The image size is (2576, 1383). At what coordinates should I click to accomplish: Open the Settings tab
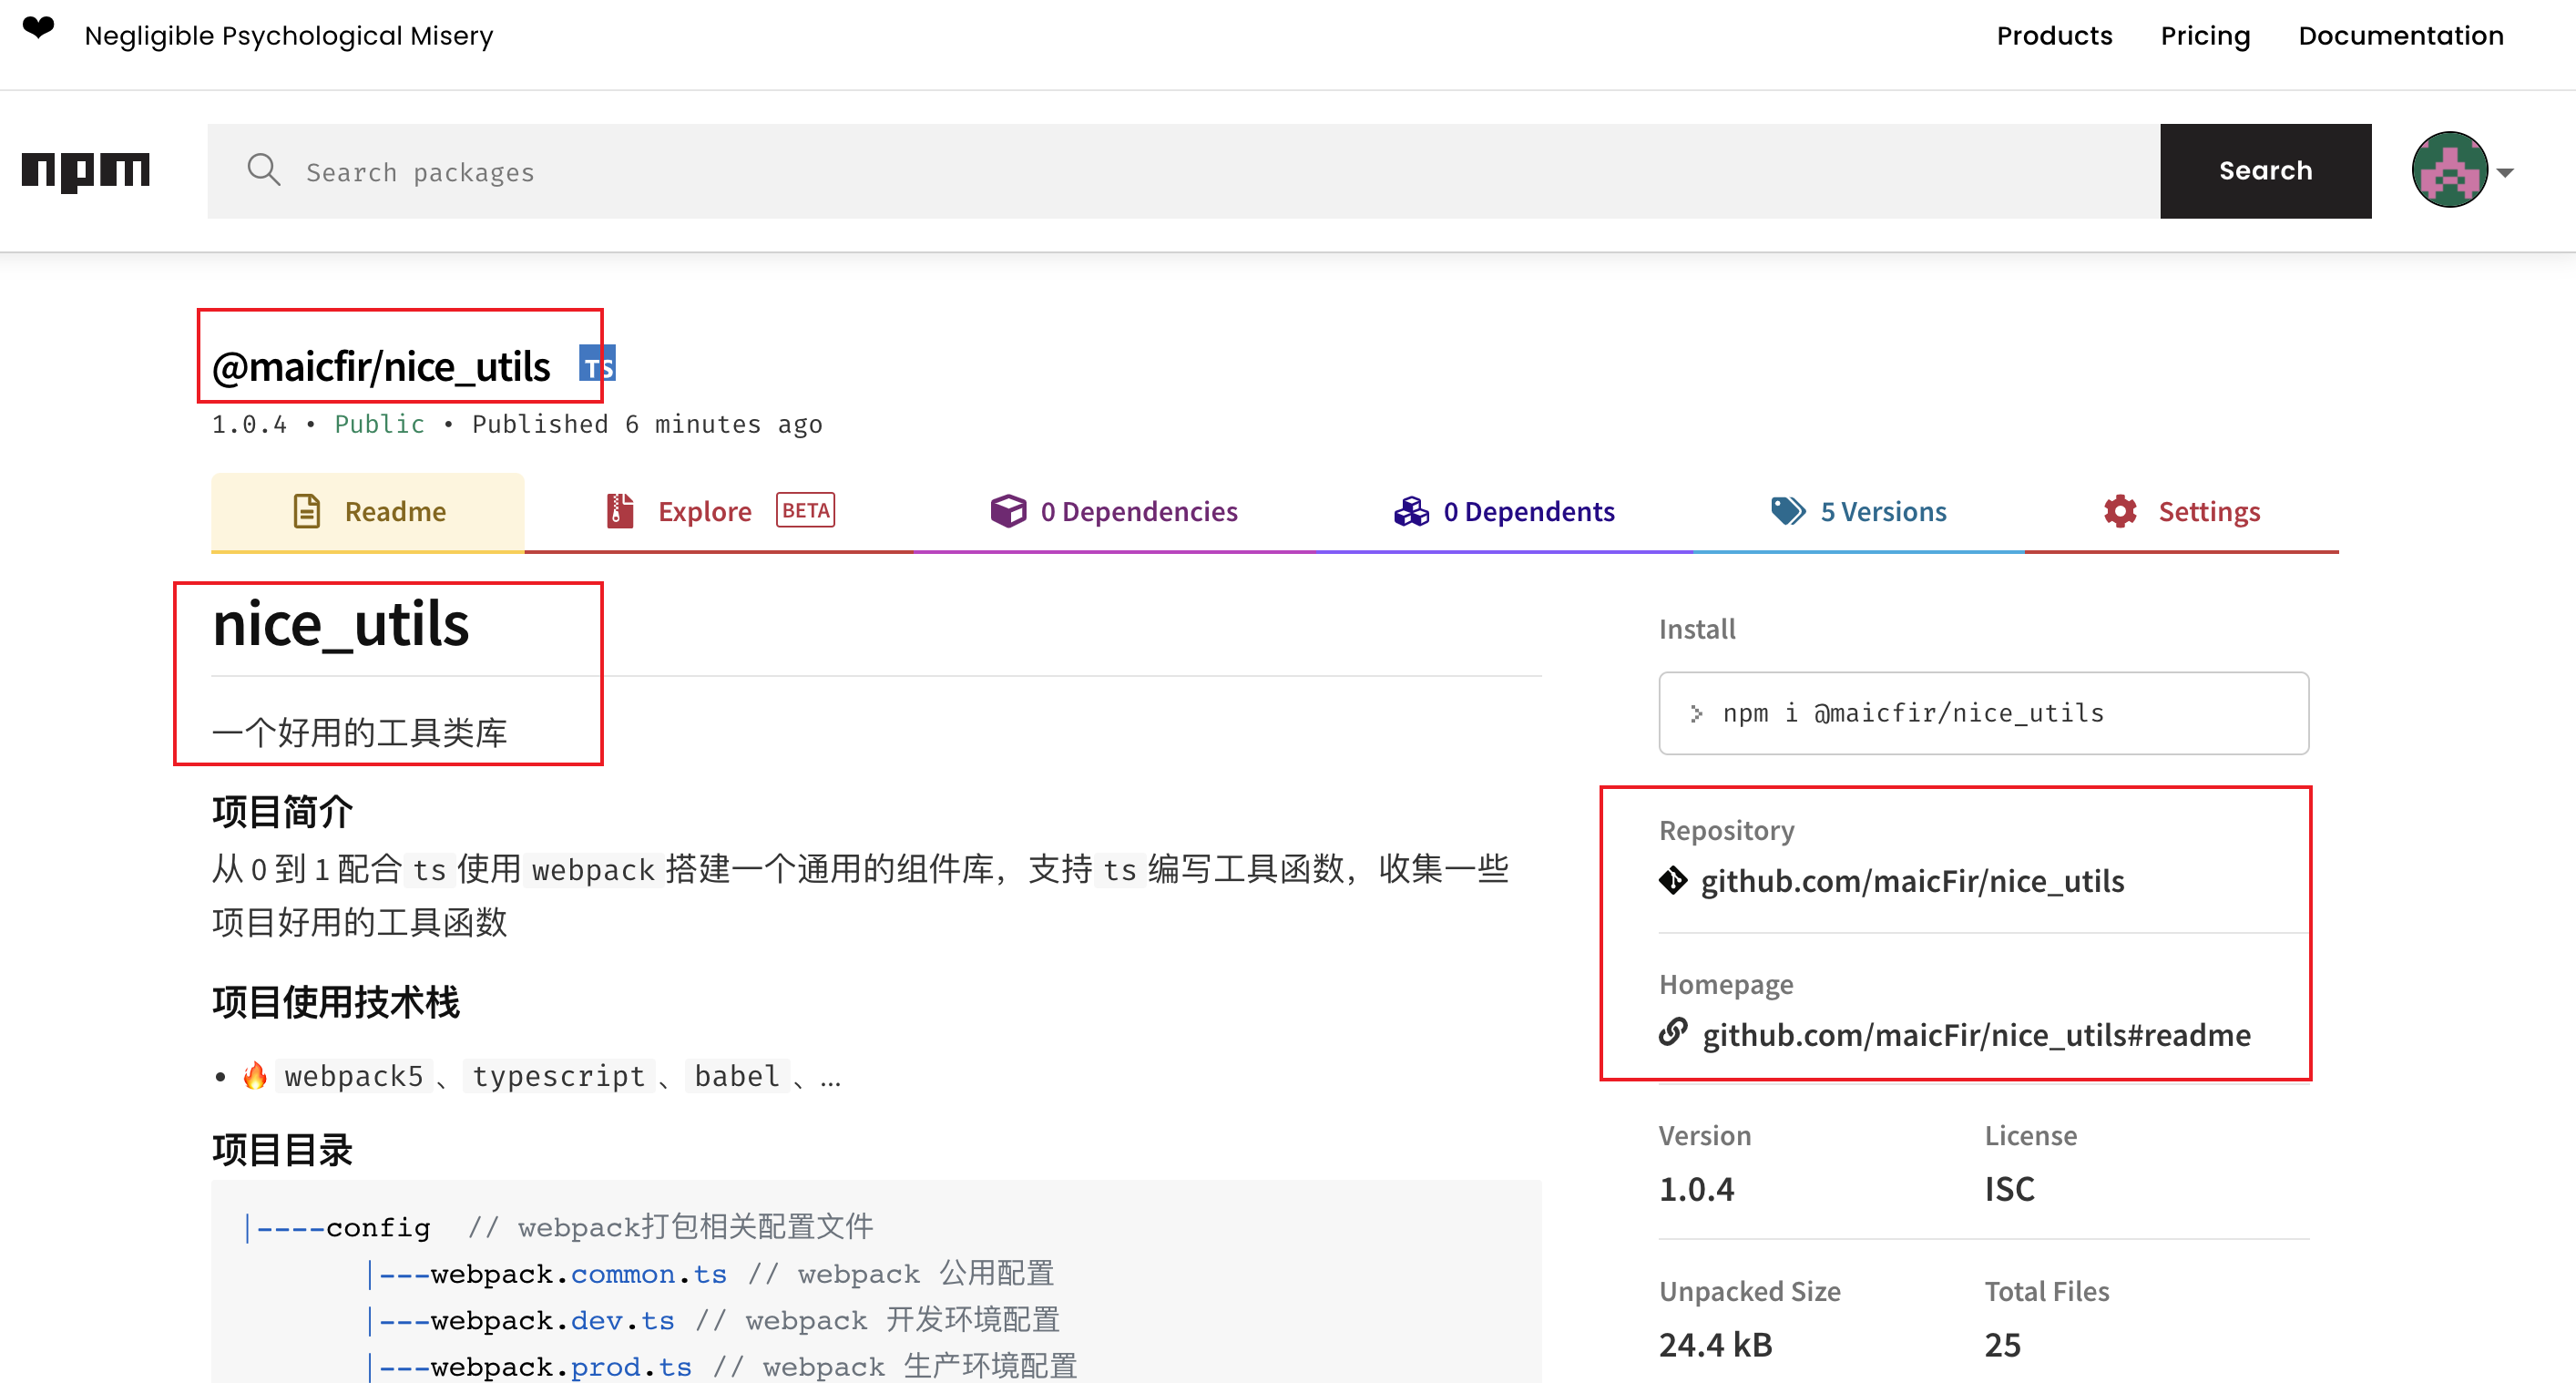(2181, 511)
